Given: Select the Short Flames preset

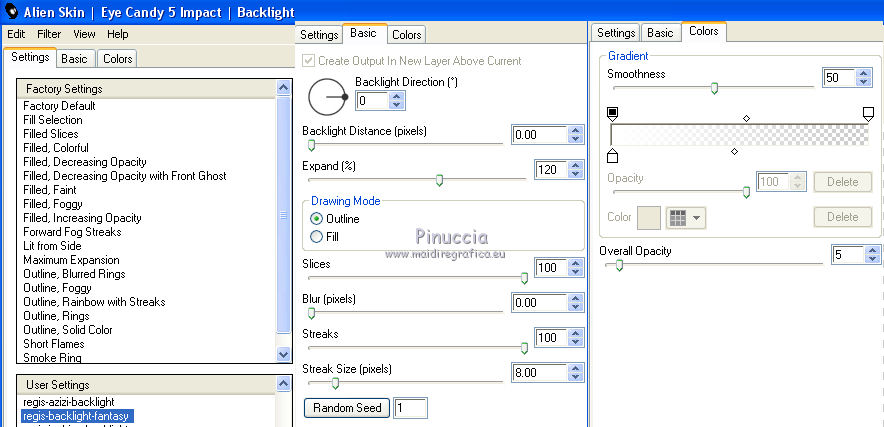Looking at the screenshot, I should [54, 344].
